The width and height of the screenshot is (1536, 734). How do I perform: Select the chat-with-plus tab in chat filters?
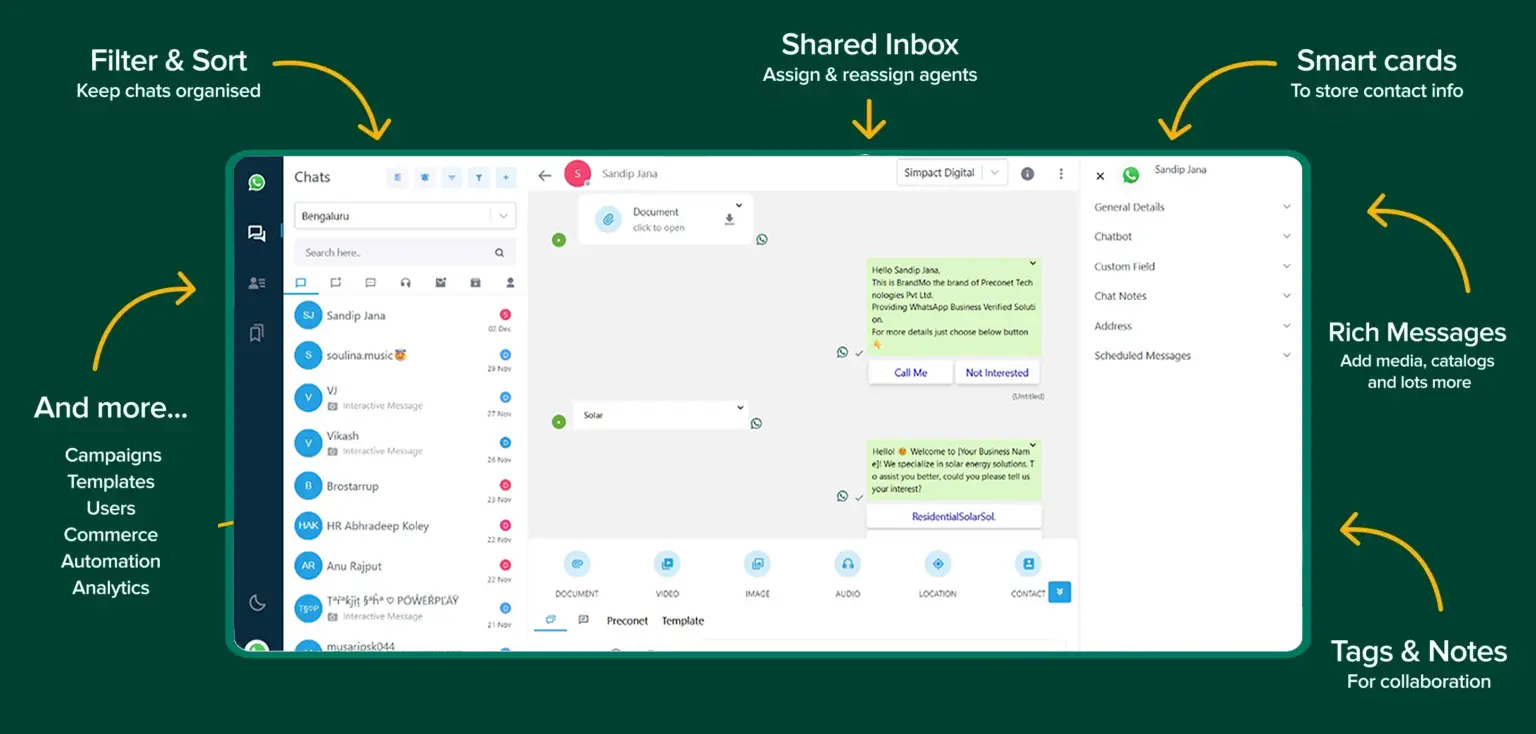click(335, 283)
